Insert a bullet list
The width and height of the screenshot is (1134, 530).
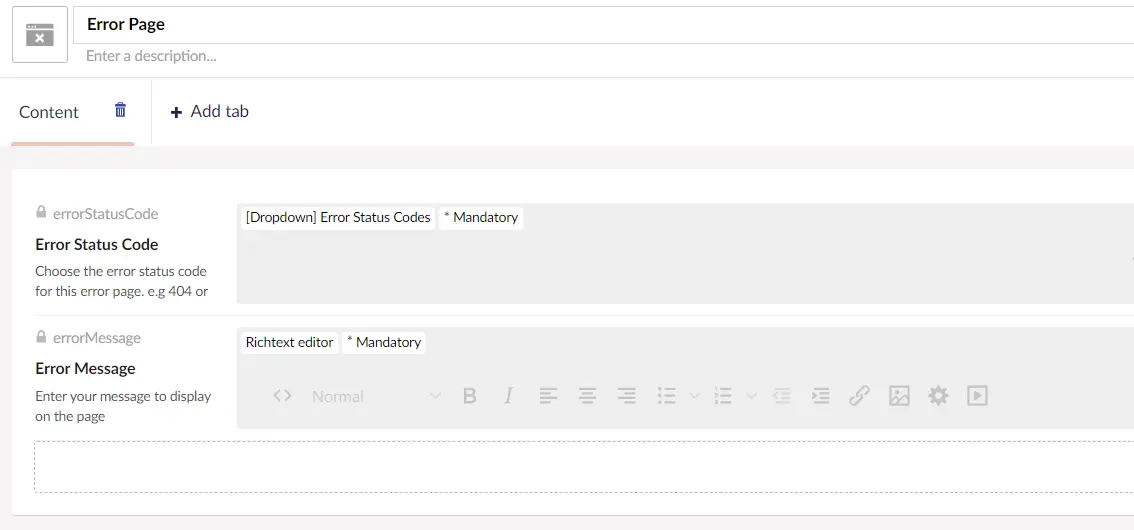point(667,396)
